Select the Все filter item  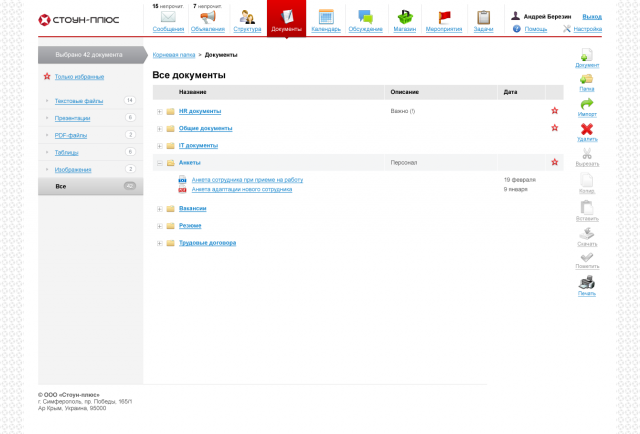[x=91, y=186]
